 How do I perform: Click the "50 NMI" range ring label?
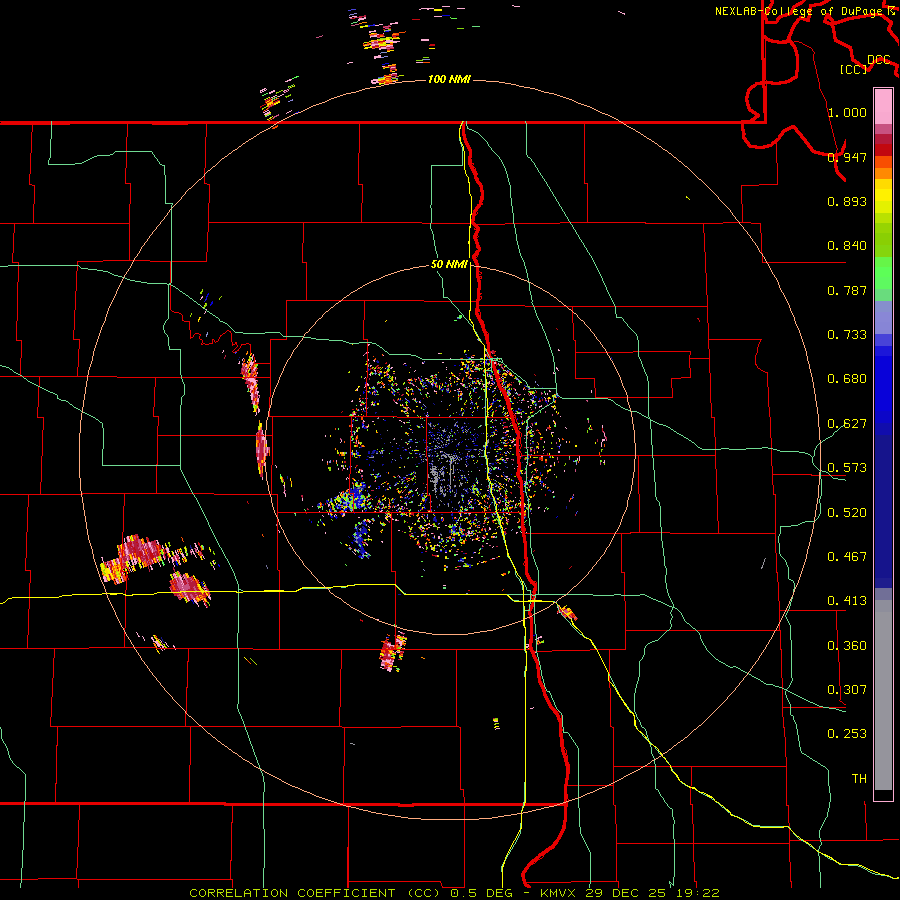tap(449, 265)
